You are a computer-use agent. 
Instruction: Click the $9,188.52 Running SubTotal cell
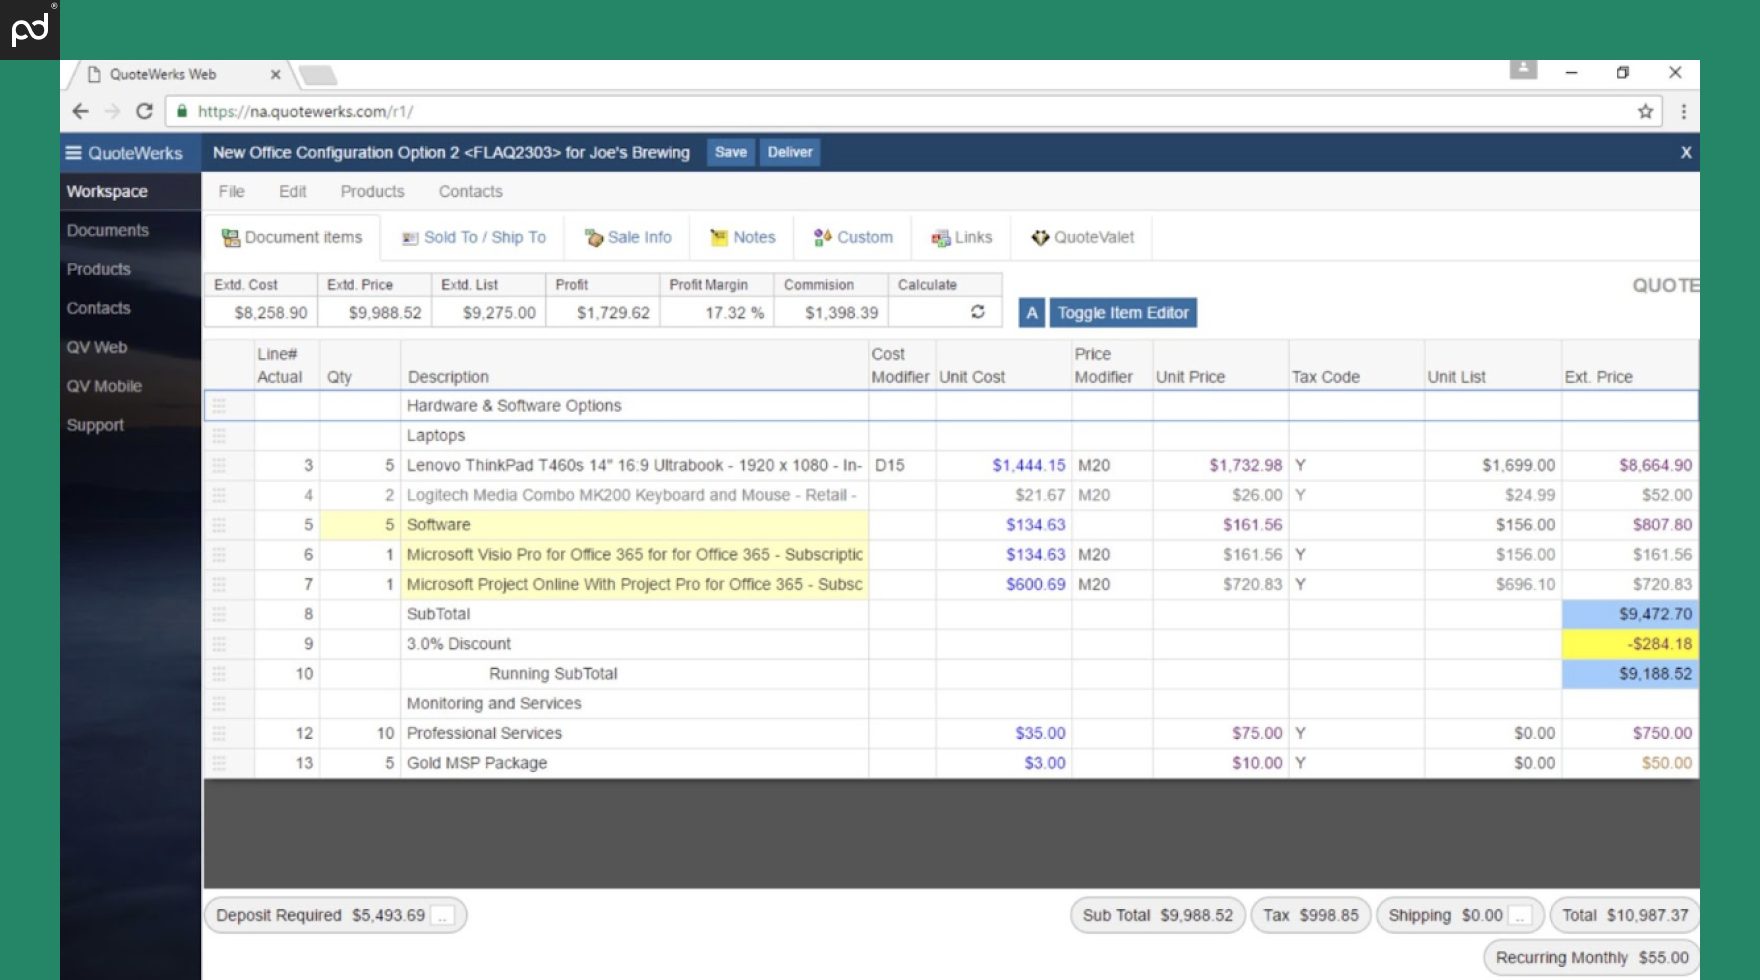coord(1630,674)
